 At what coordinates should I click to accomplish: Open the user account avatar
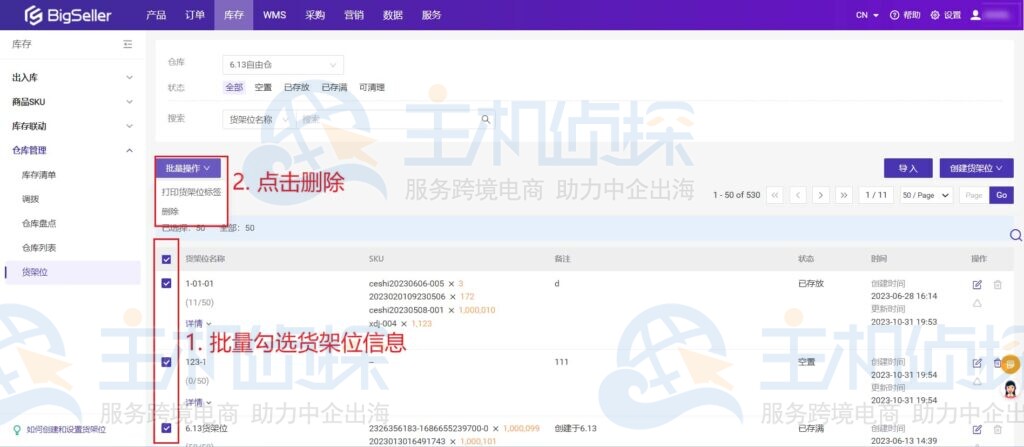point(975,15)
